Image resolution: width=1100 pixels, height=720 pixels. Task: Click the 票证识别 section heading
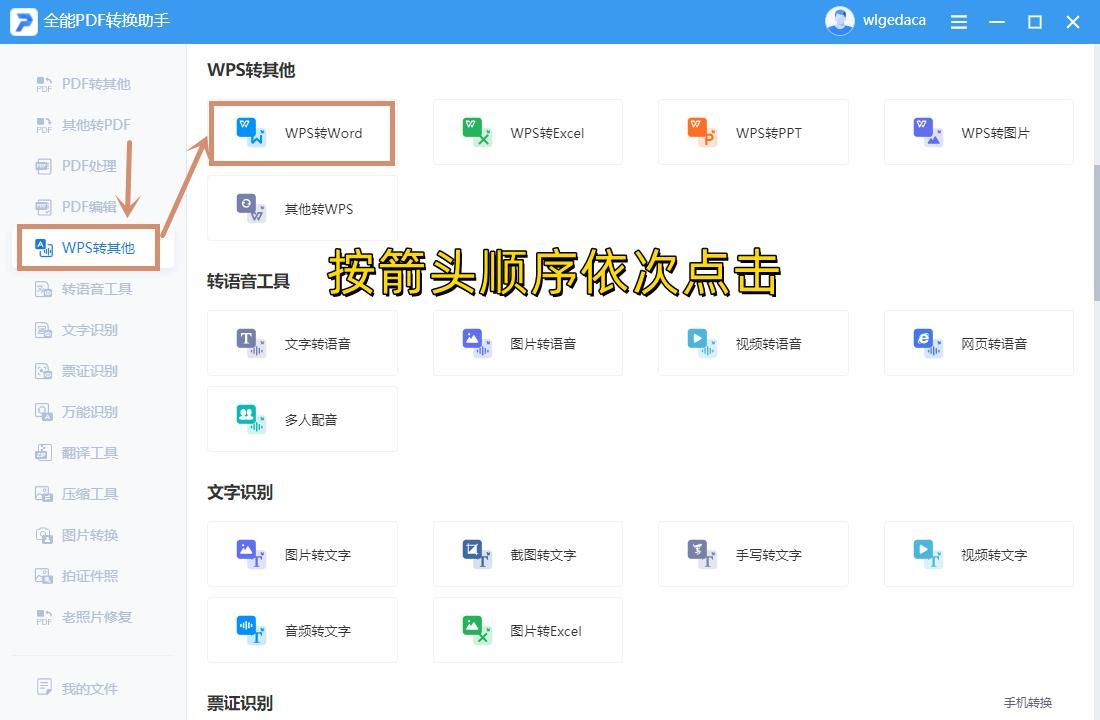pyautogui.click(x=240, y=703)
